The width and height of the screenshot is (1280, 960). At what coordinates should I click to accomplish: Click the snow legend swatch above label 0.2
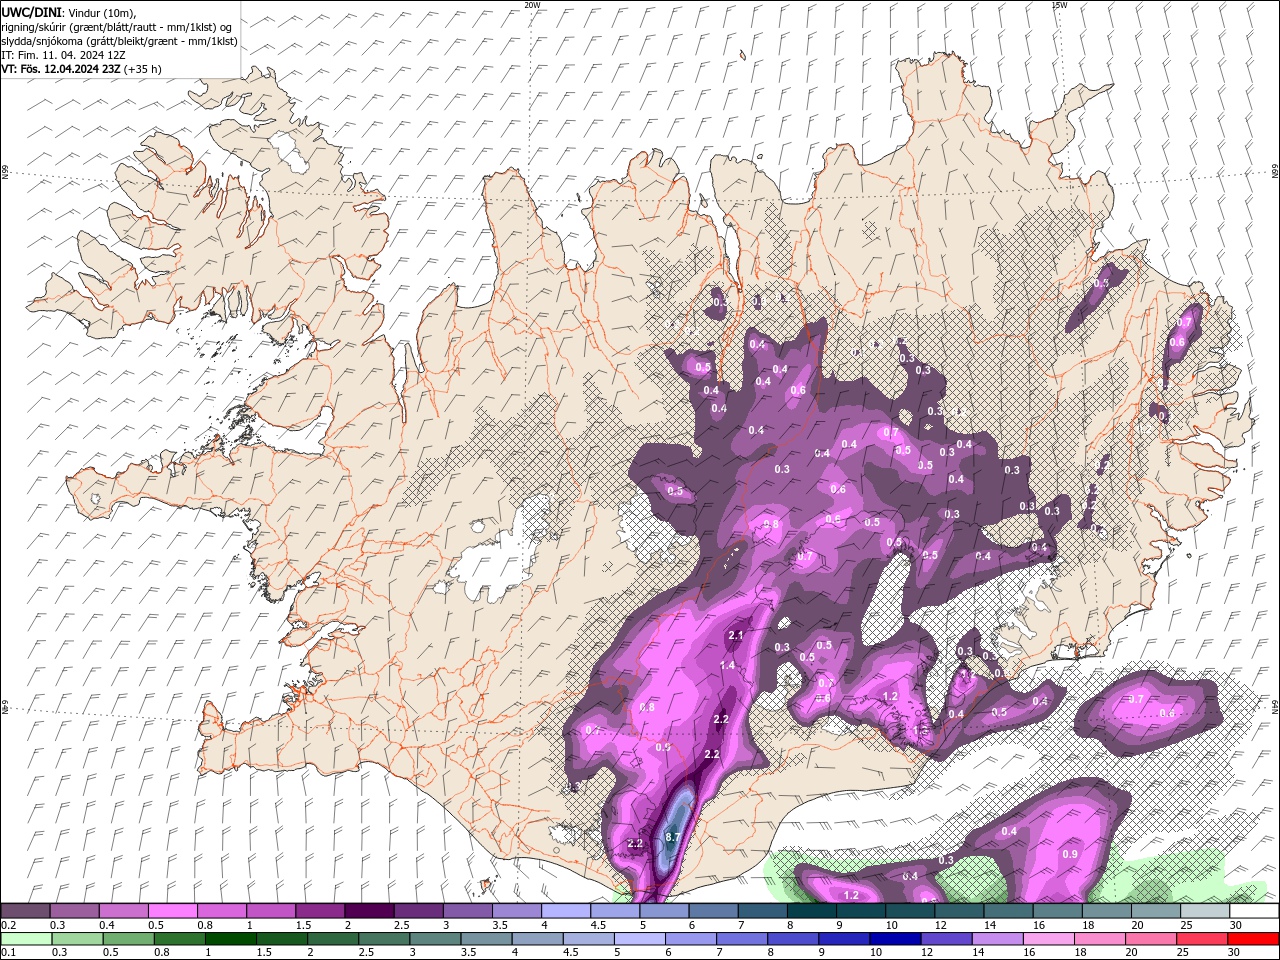25,911
